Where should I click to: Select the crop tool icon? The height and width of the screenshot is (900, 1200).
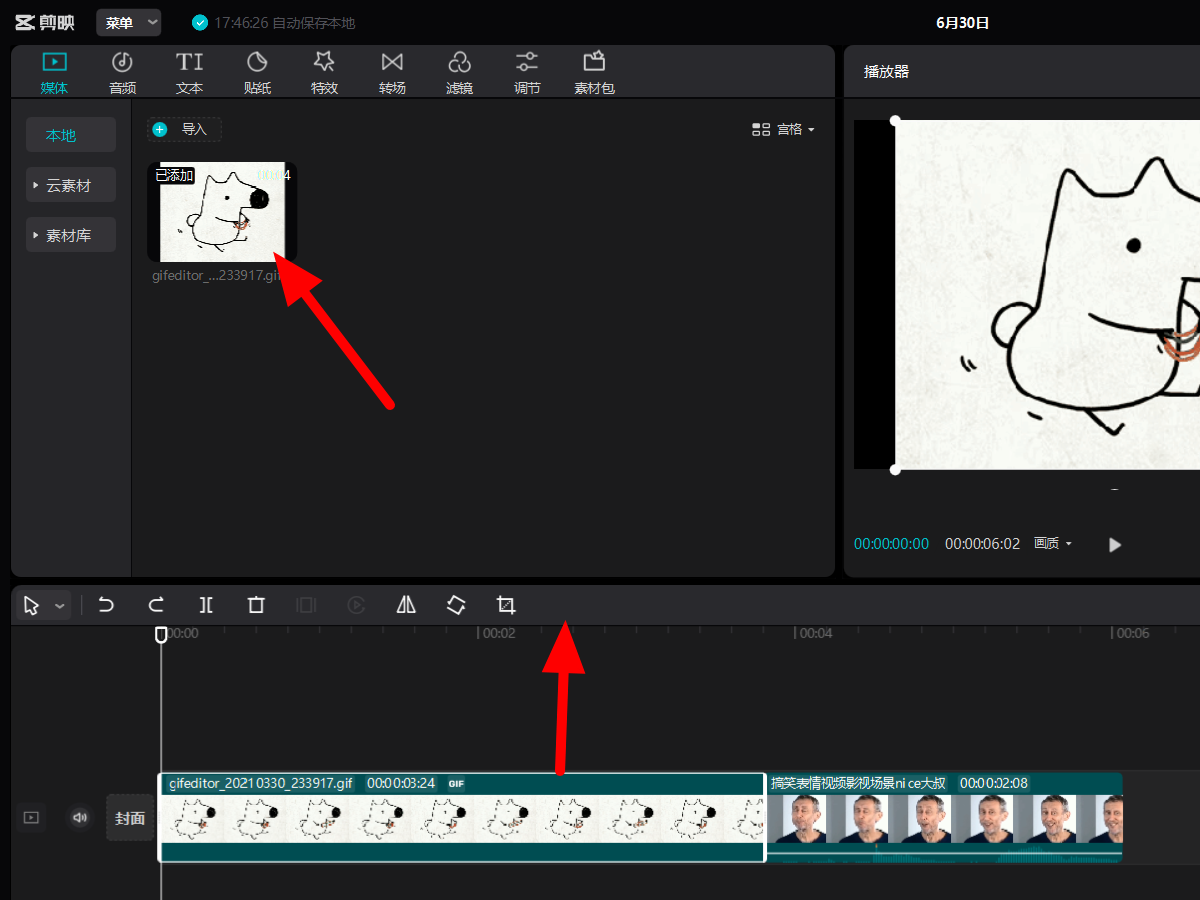click(506, 605)
